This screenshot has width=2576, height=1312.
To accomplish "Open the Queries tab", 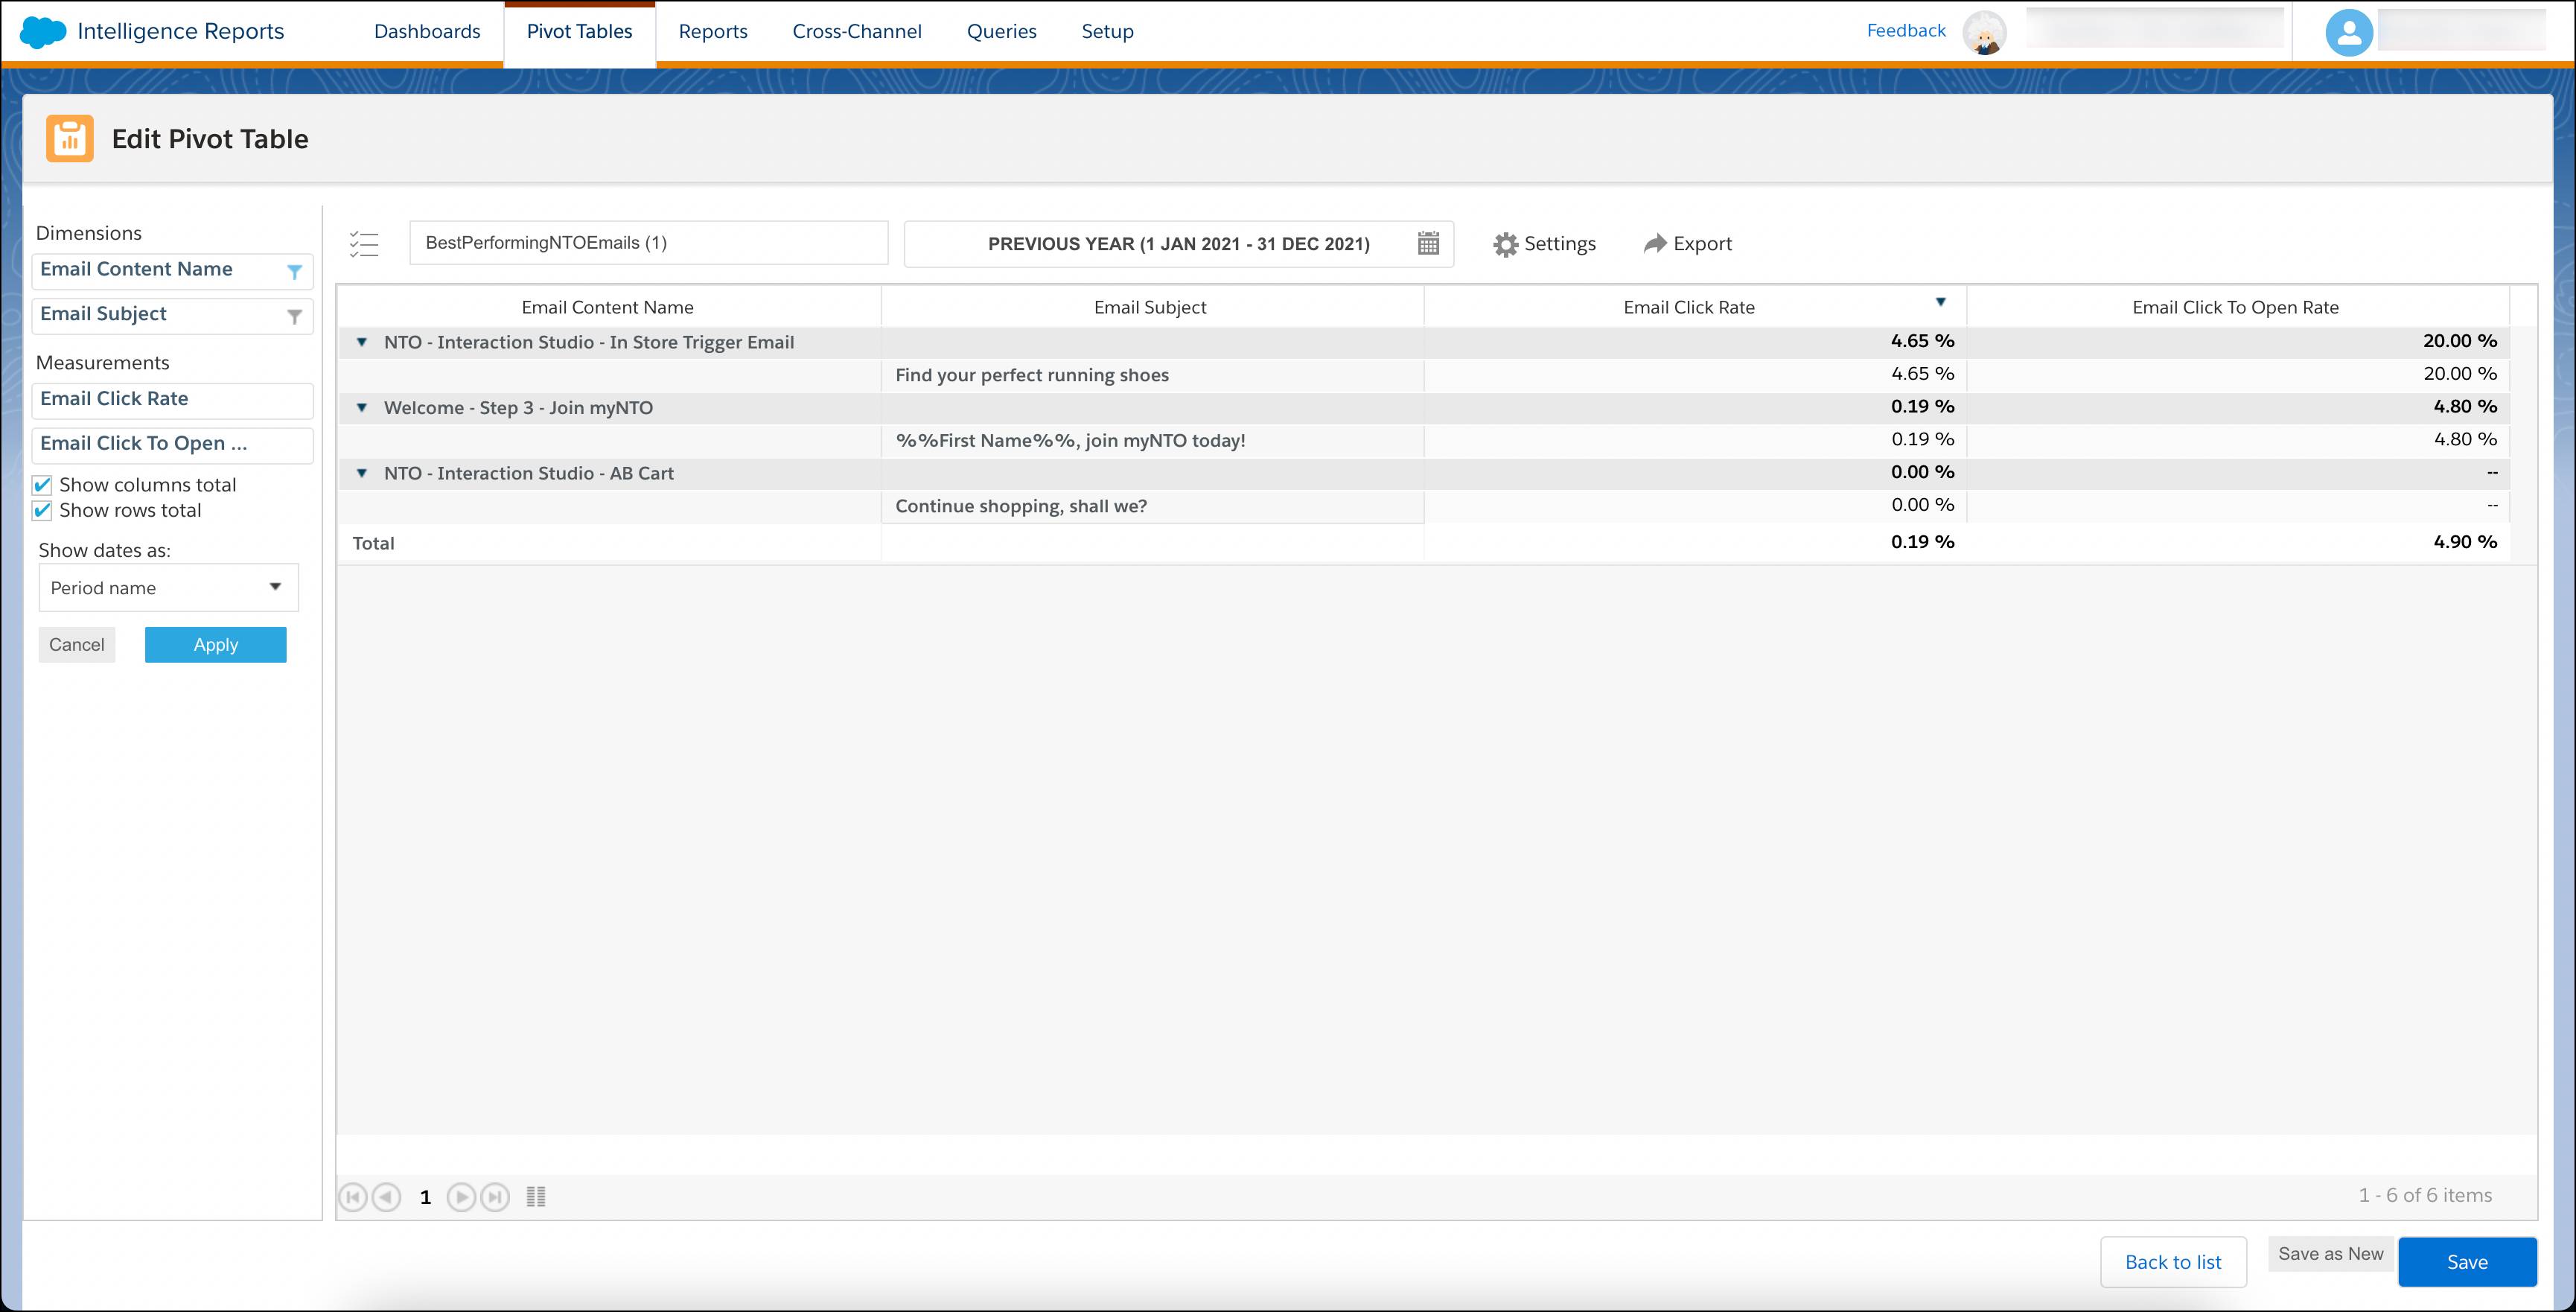I will click(x=1001, y=31).
